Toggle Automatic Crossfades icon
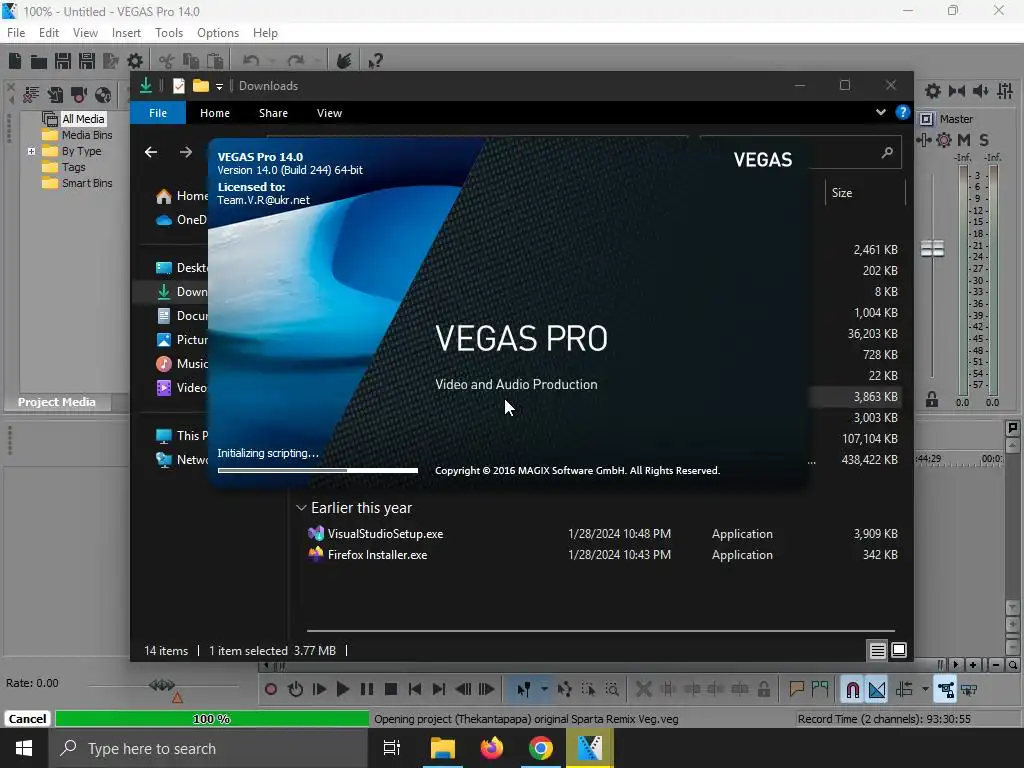 (876, 690)
